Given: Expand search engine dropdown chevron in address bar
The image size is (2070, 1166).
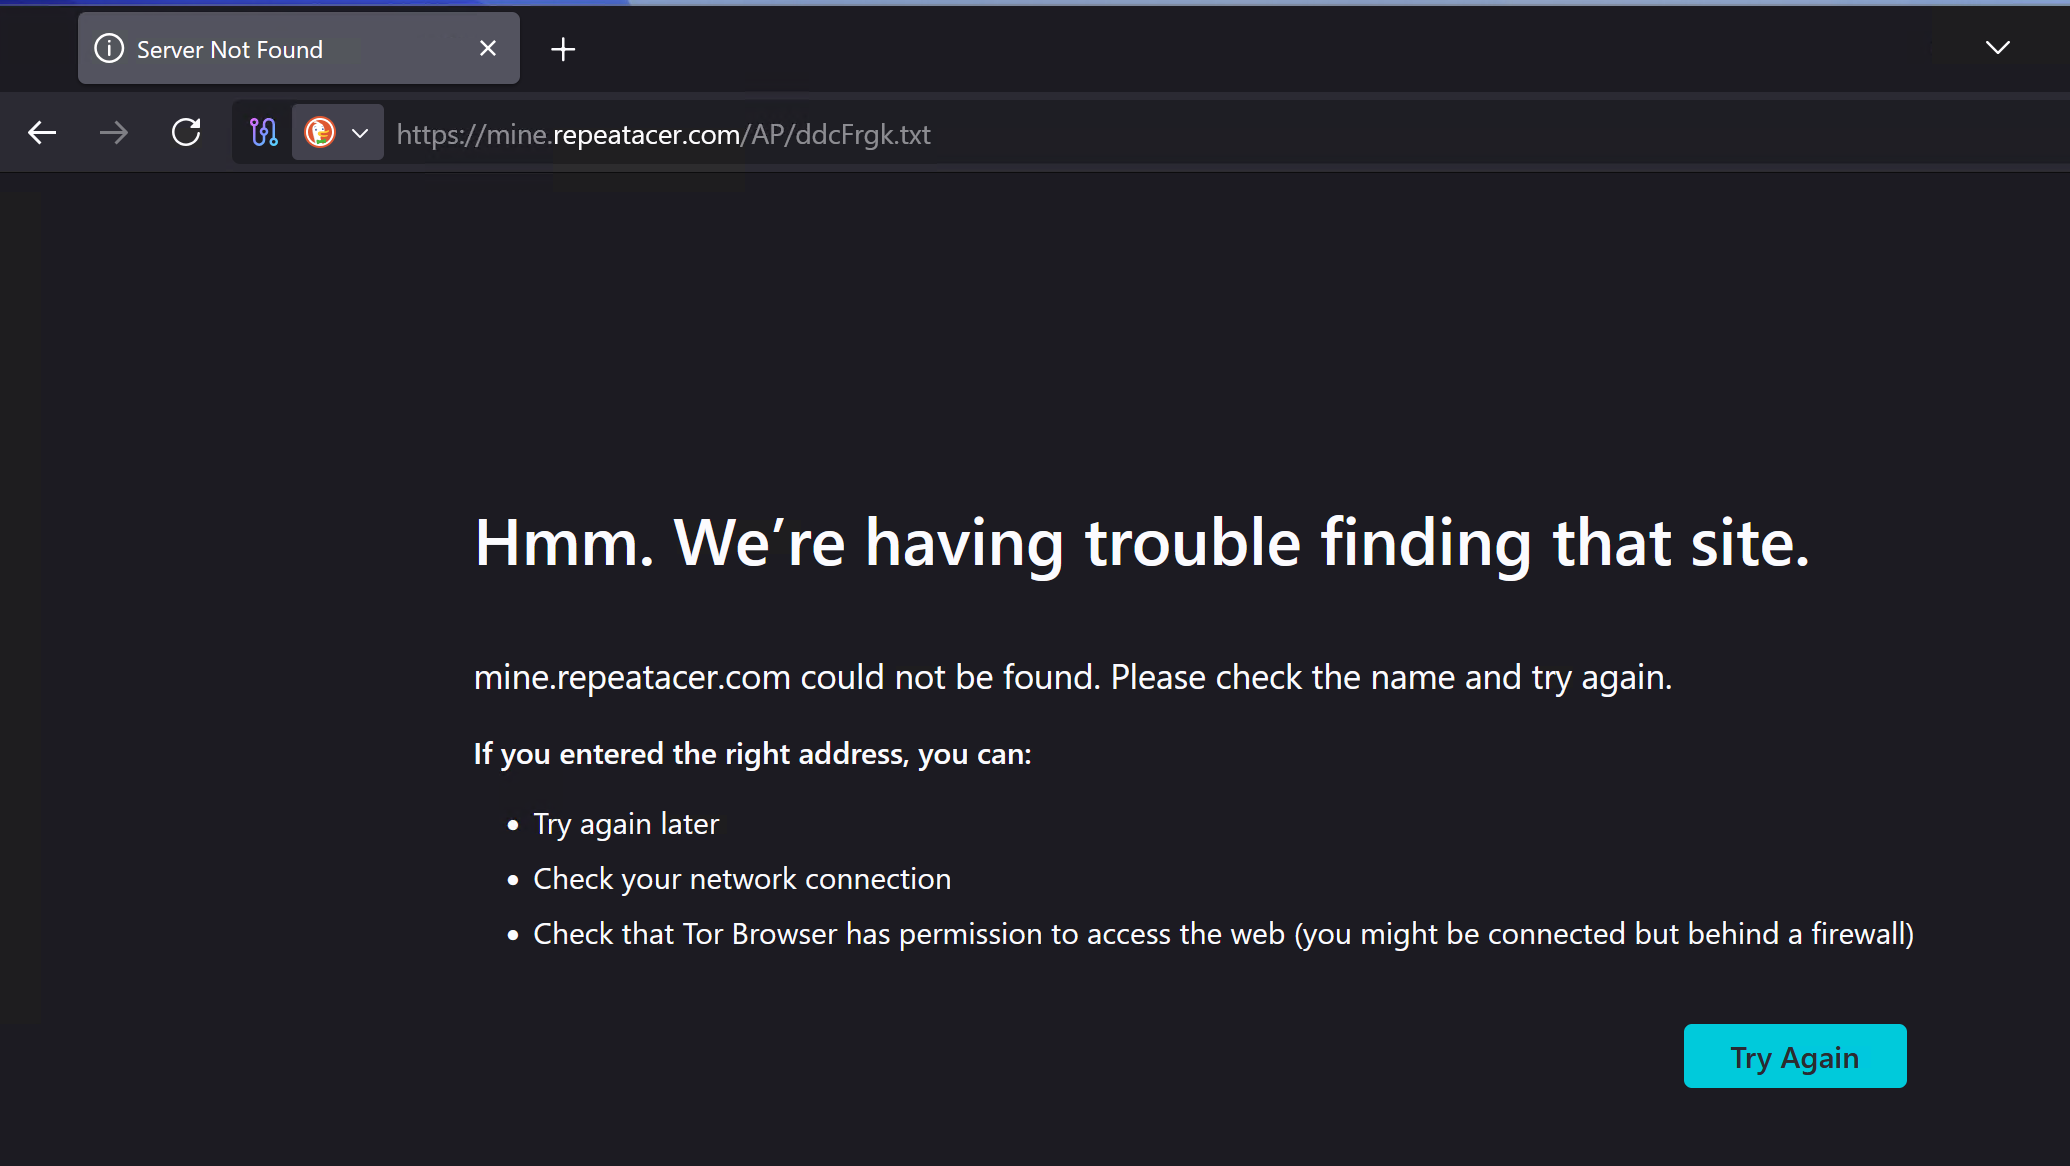Looking at the screenshot, I should 360,133.
